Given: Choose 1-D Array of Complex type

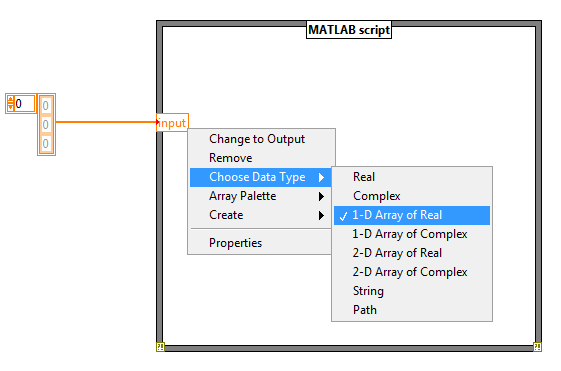Looking at the screenshot, I should [x=412, y=234].
